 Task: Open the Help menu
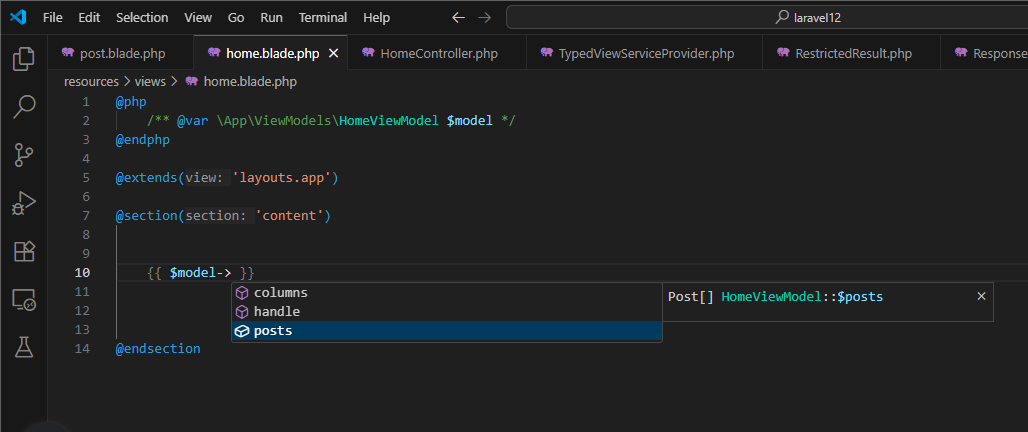click(376, 18)
